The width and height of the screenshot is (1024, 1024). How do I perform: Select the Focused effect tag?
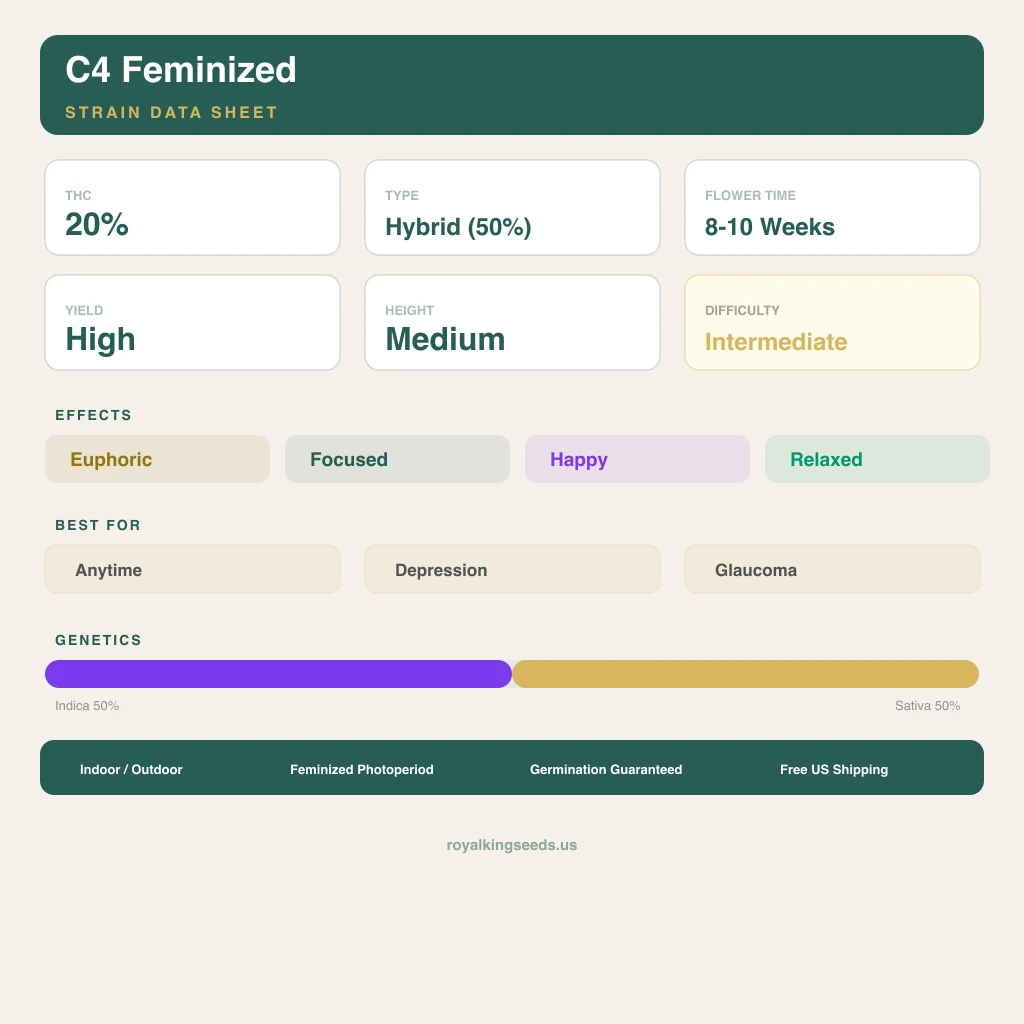(397, 459)
